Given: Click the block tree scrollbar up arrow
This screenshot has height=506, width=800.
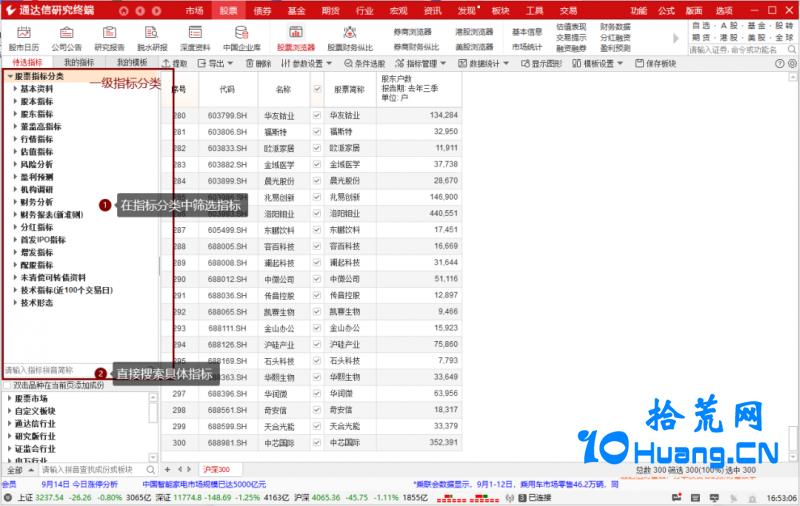Looking at the screenshot, I should [x=153, y=397].
